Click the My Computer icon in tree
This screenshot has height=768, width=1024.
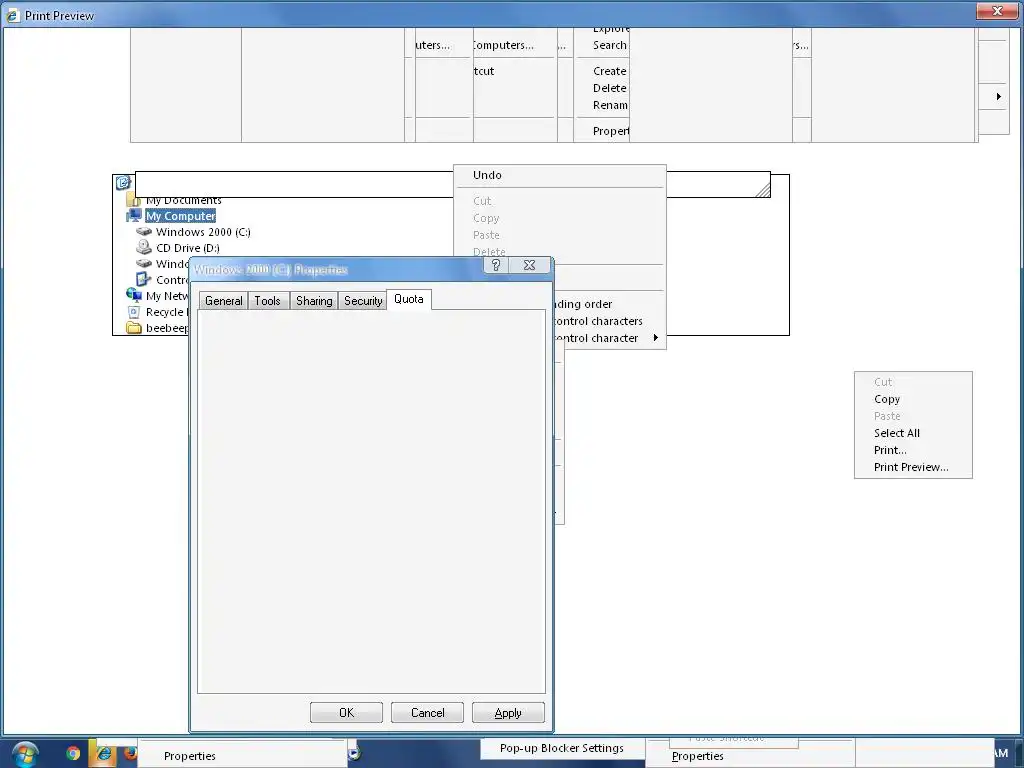pyautogui.click(x=134, y=216)
